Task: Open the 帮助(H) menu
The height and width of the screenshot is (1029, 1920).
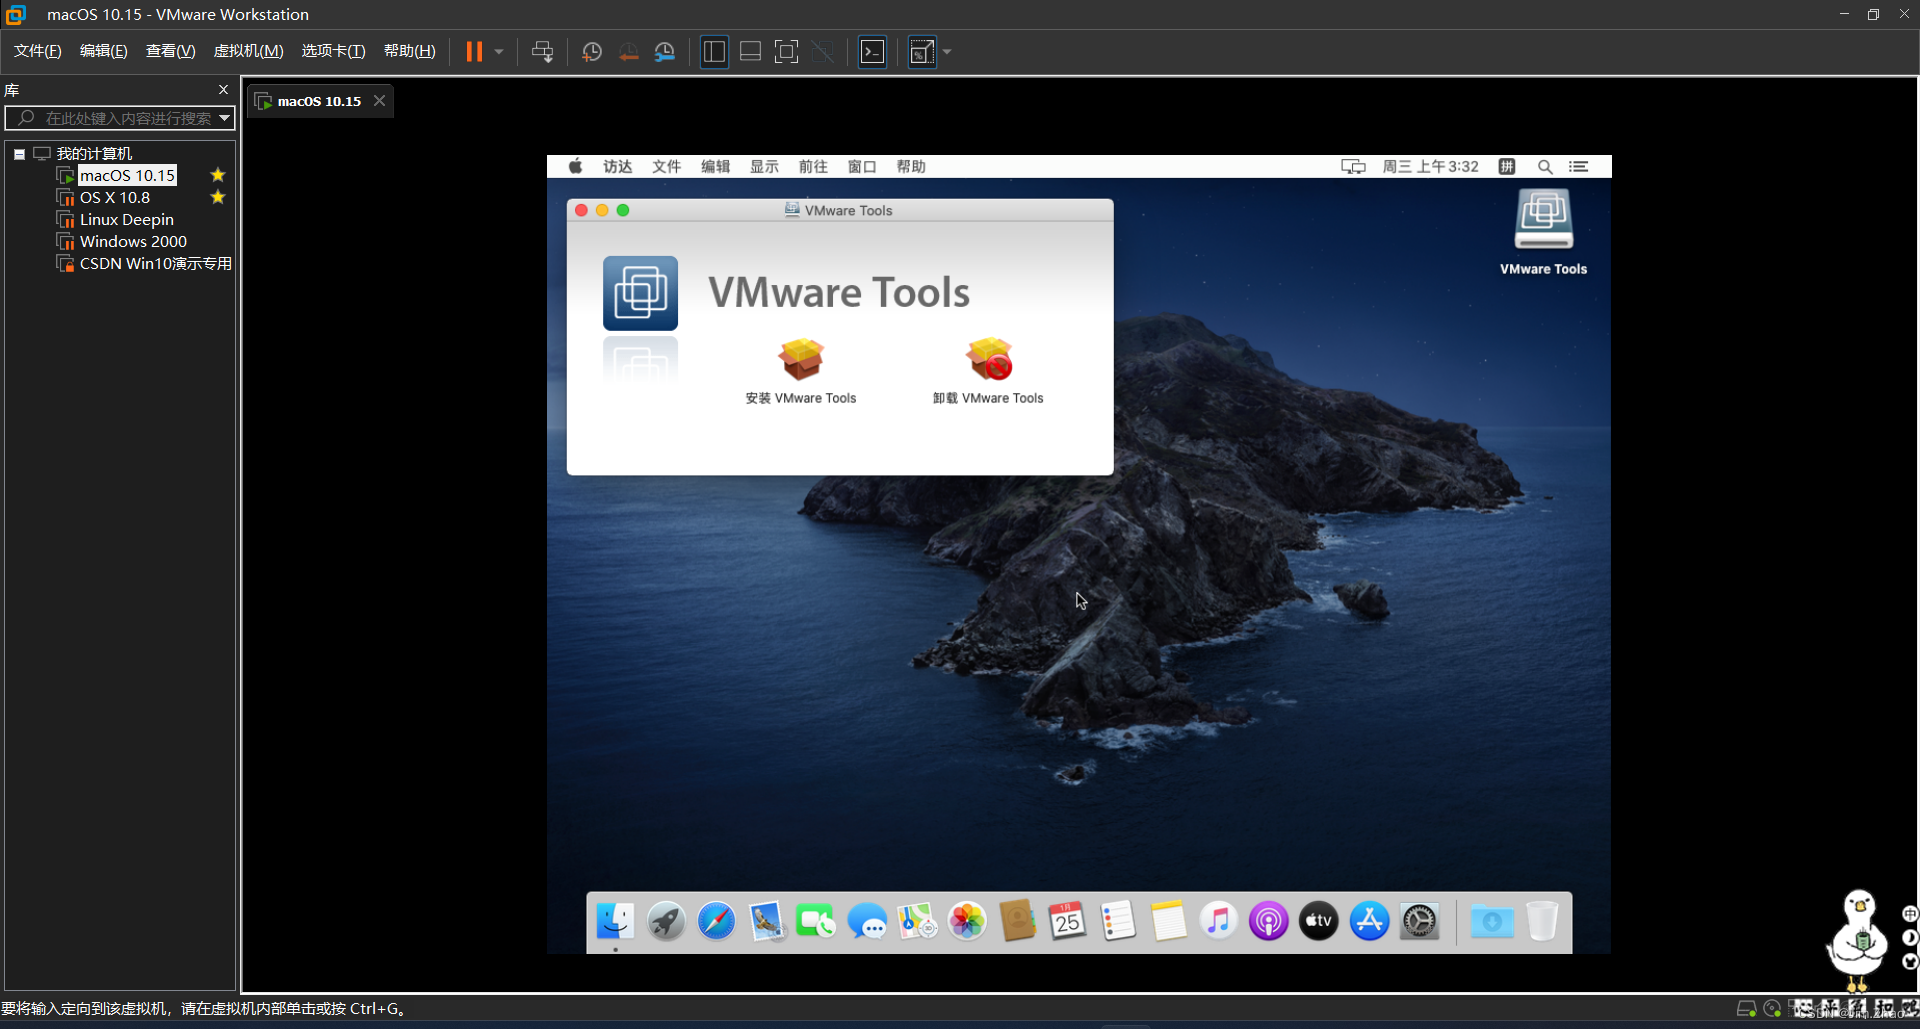Action: coord(410,51)
